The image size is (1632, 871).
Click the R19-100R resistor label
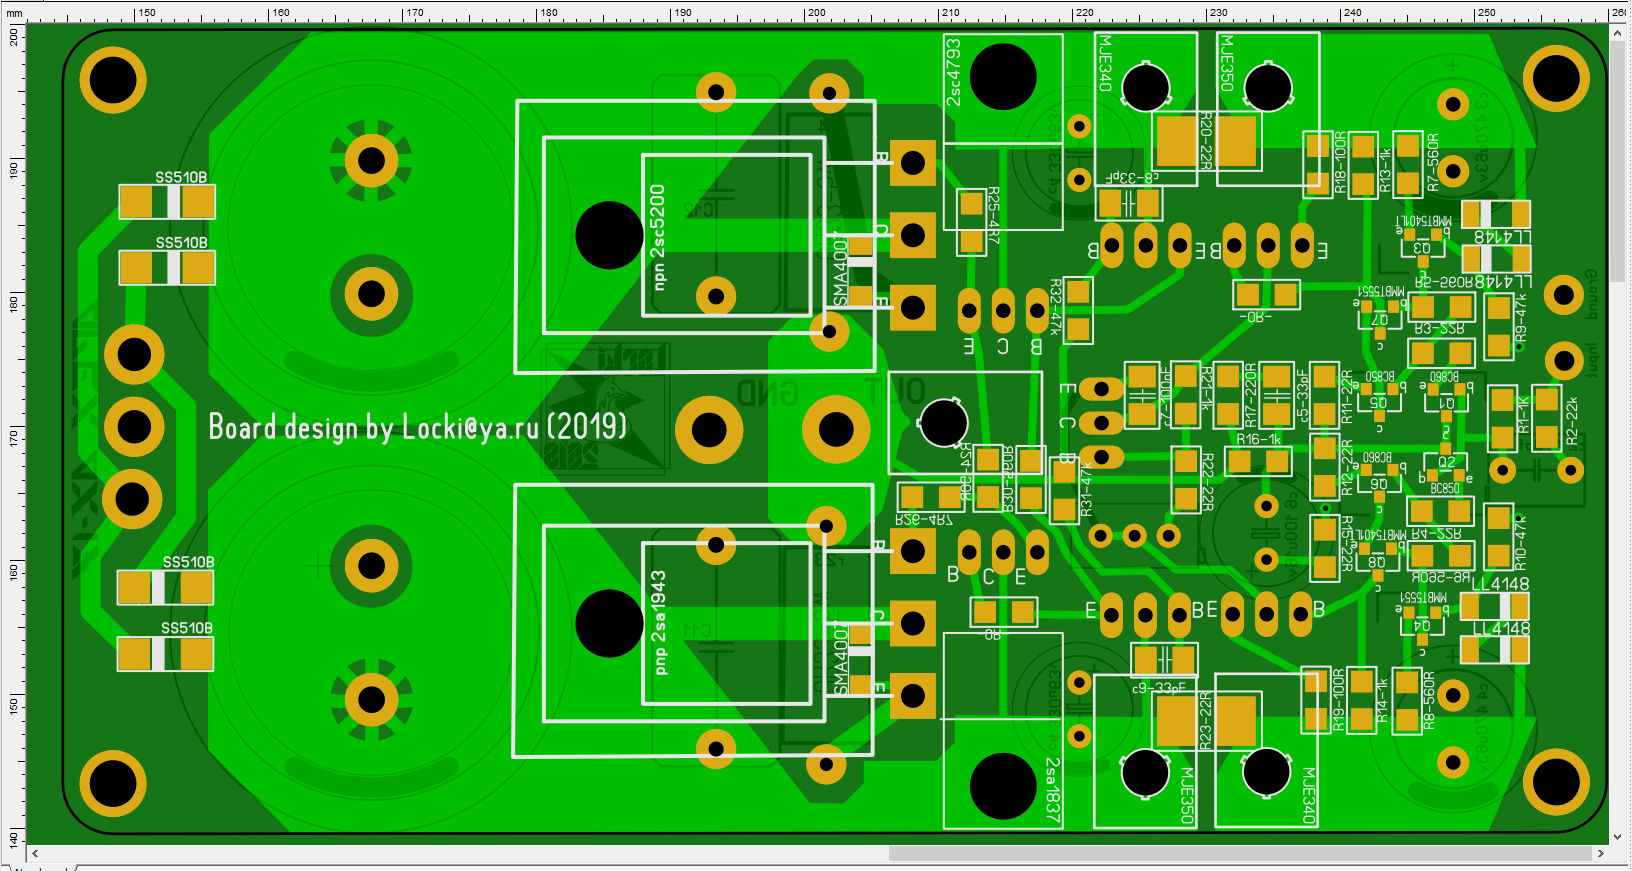click(1339, 700)
